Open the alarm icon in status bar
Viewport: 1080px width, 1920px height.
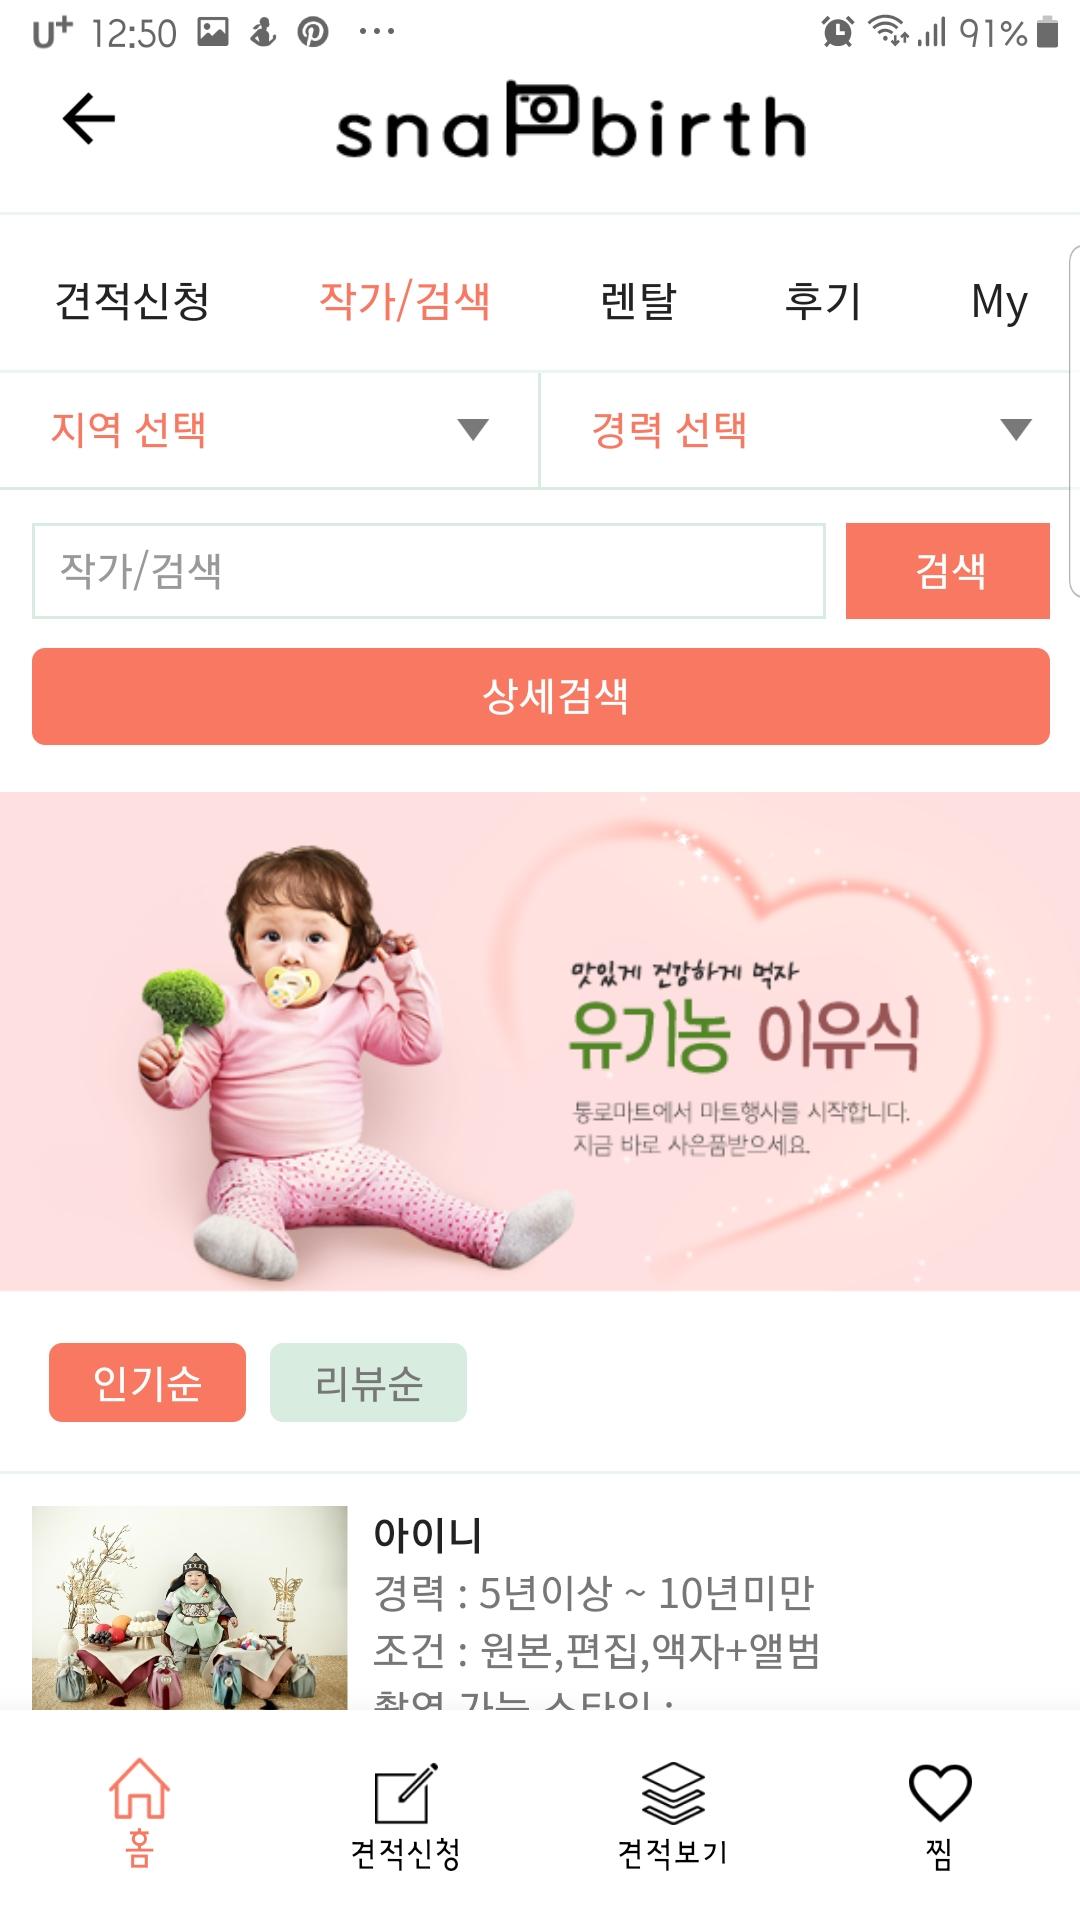838,32
